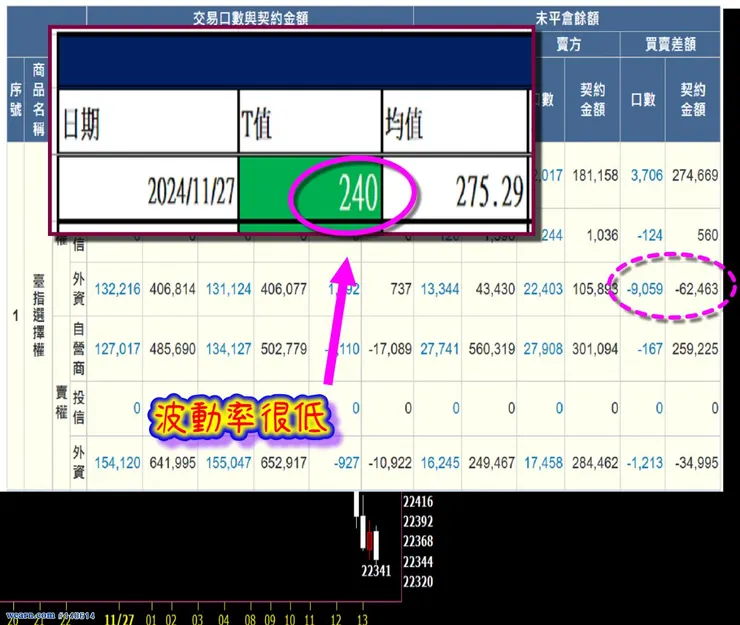Click the value -17,089
This screenshot has height=625, width=740.
pyautogui.click(x=390, y=349)
